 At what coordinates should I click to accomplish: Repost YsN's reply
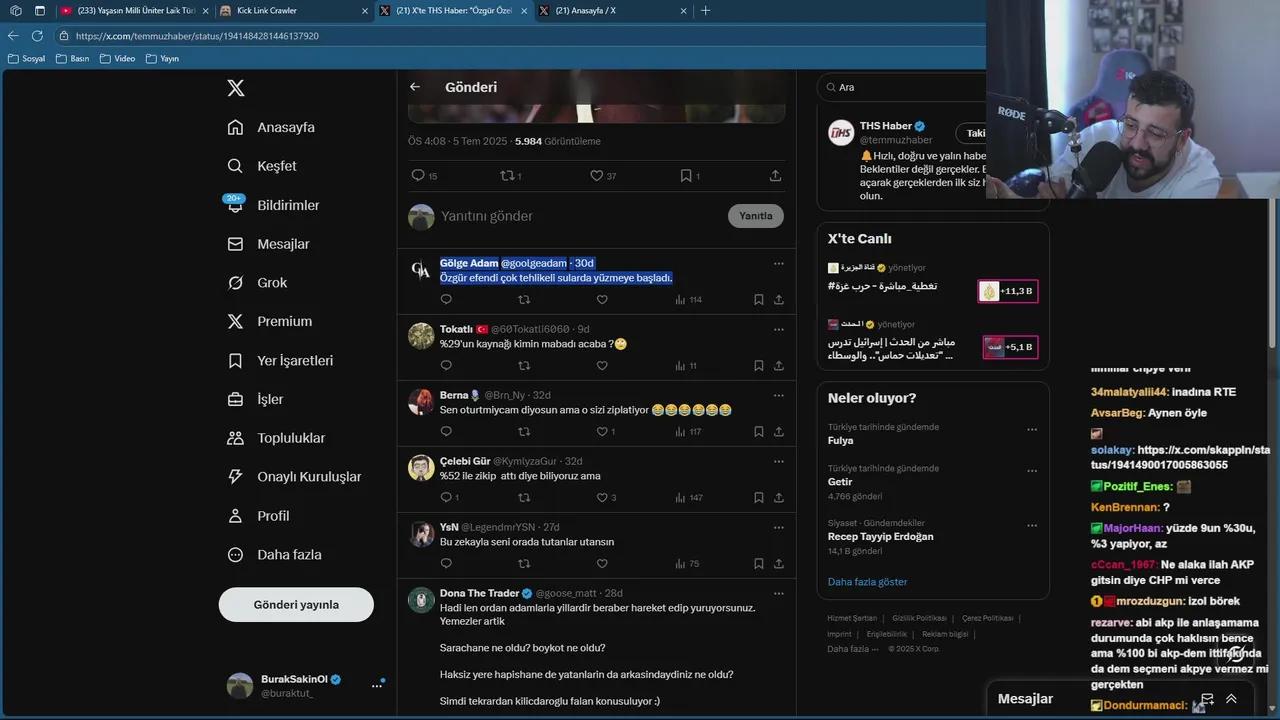(524, 564)
